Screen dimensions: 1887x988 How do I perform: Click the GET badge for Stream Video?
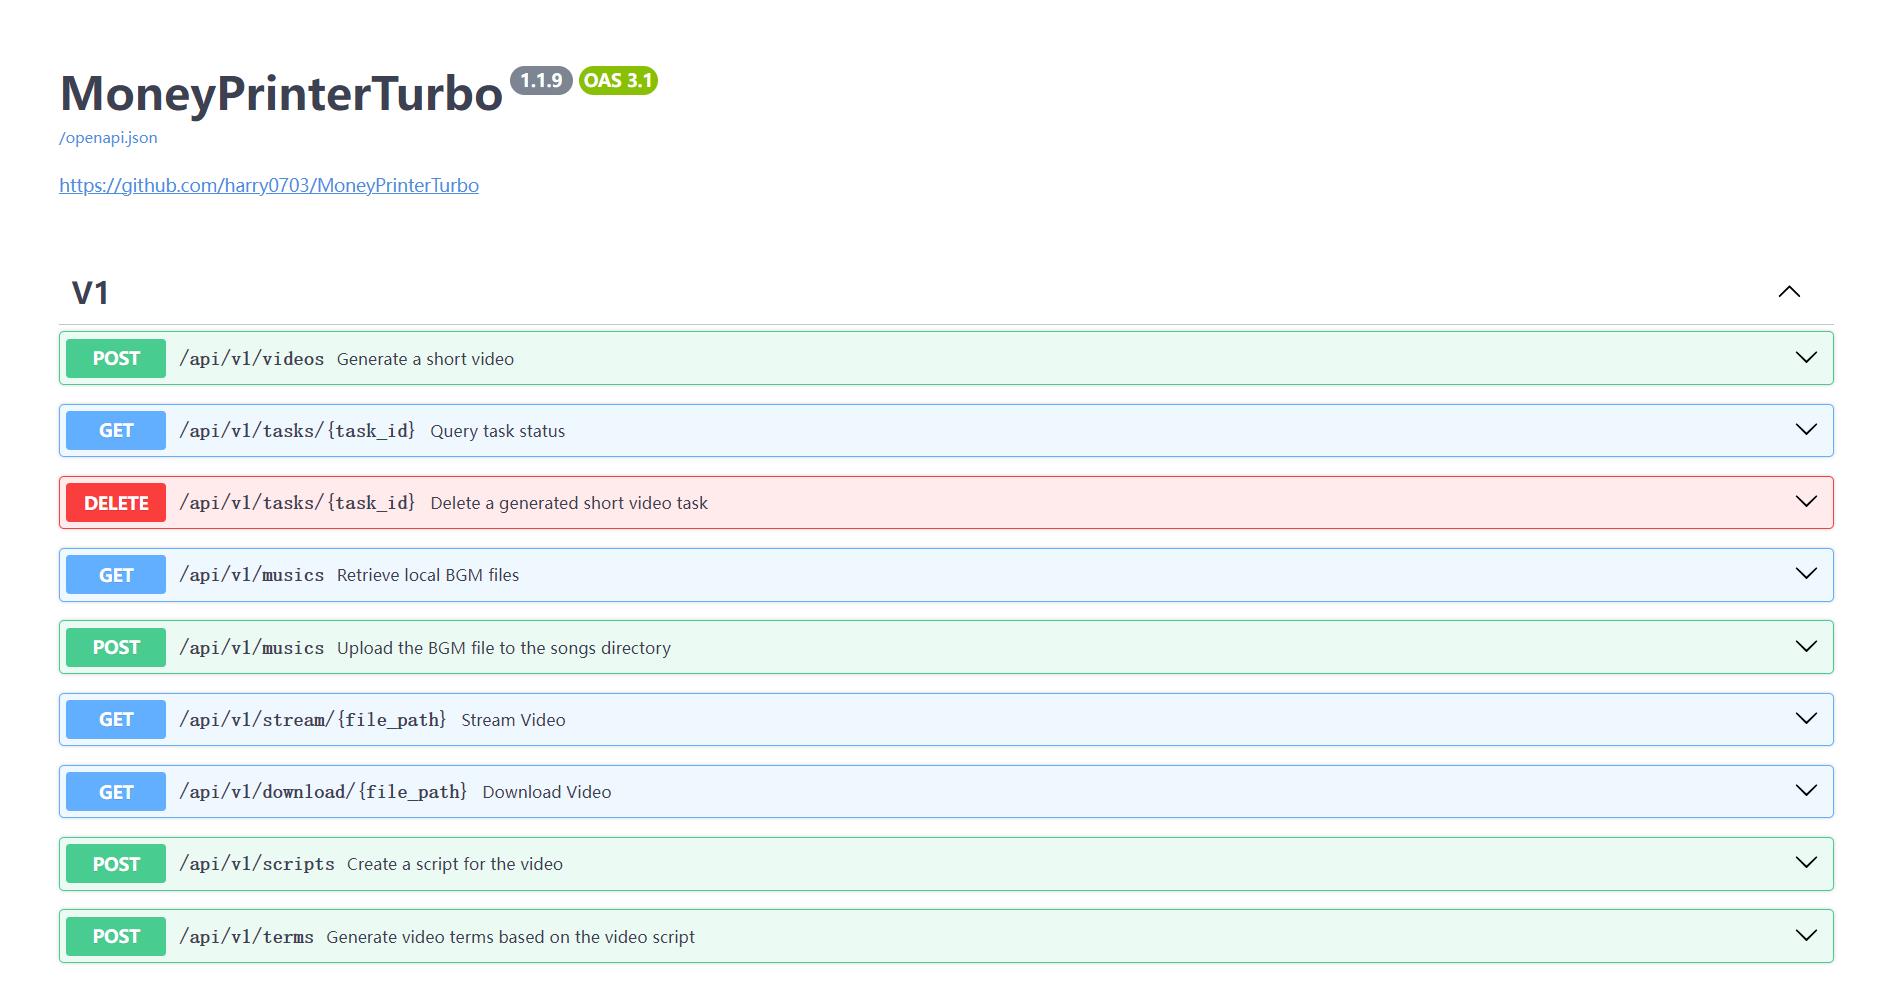[x=116, y=719]
